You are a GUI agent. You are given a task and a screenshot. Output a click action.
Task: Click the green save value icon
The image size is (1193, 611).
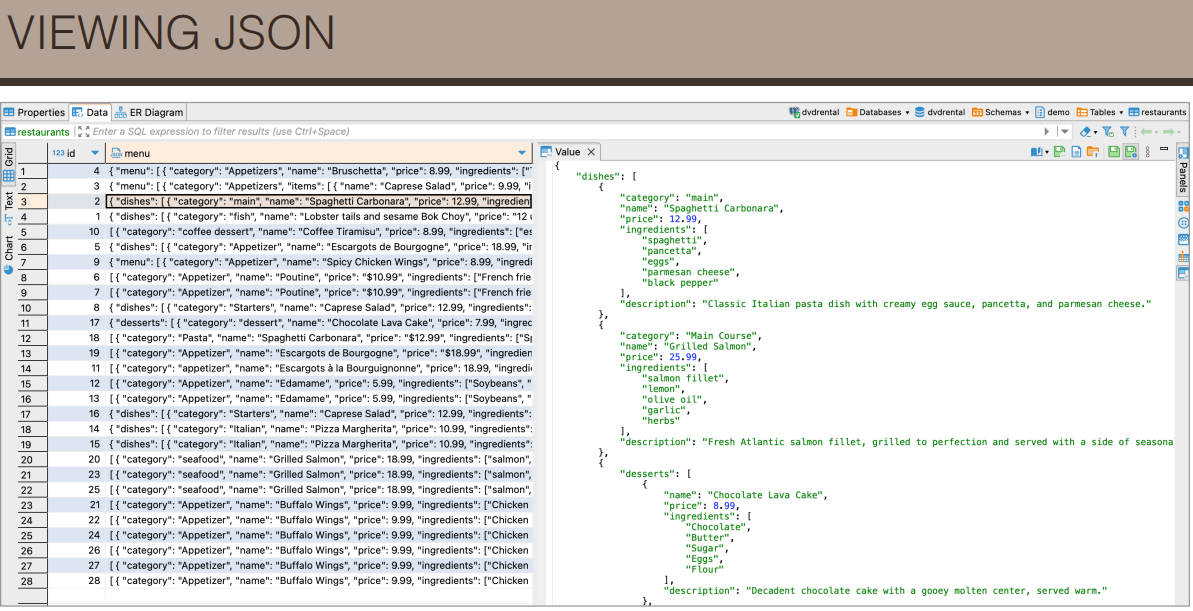point(1114,152)
